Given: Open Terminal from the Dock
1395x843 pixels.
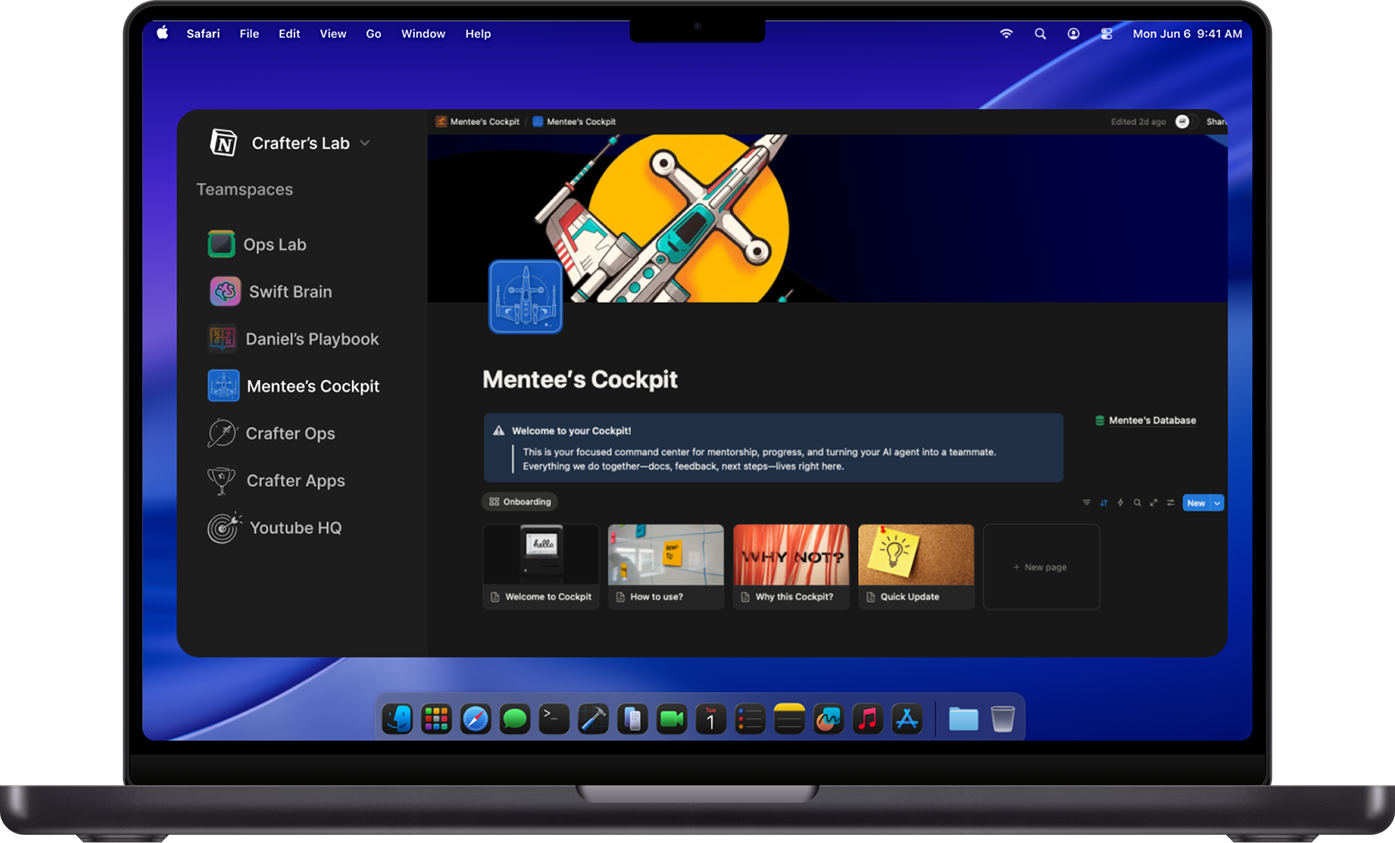Looking at the screenshot, I should pyautogui.click(x=554, y=718).
